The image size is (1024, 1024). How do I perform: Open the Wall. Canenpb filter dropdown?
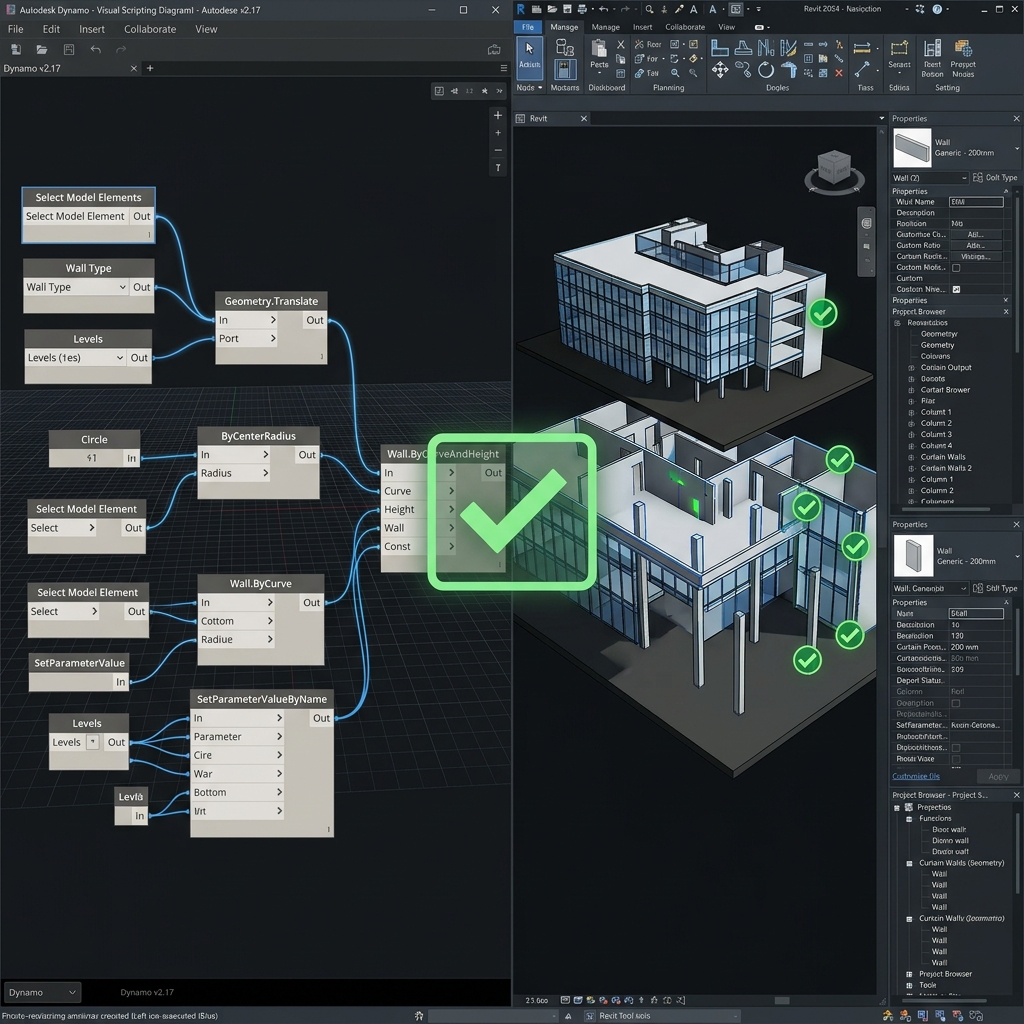930,588
